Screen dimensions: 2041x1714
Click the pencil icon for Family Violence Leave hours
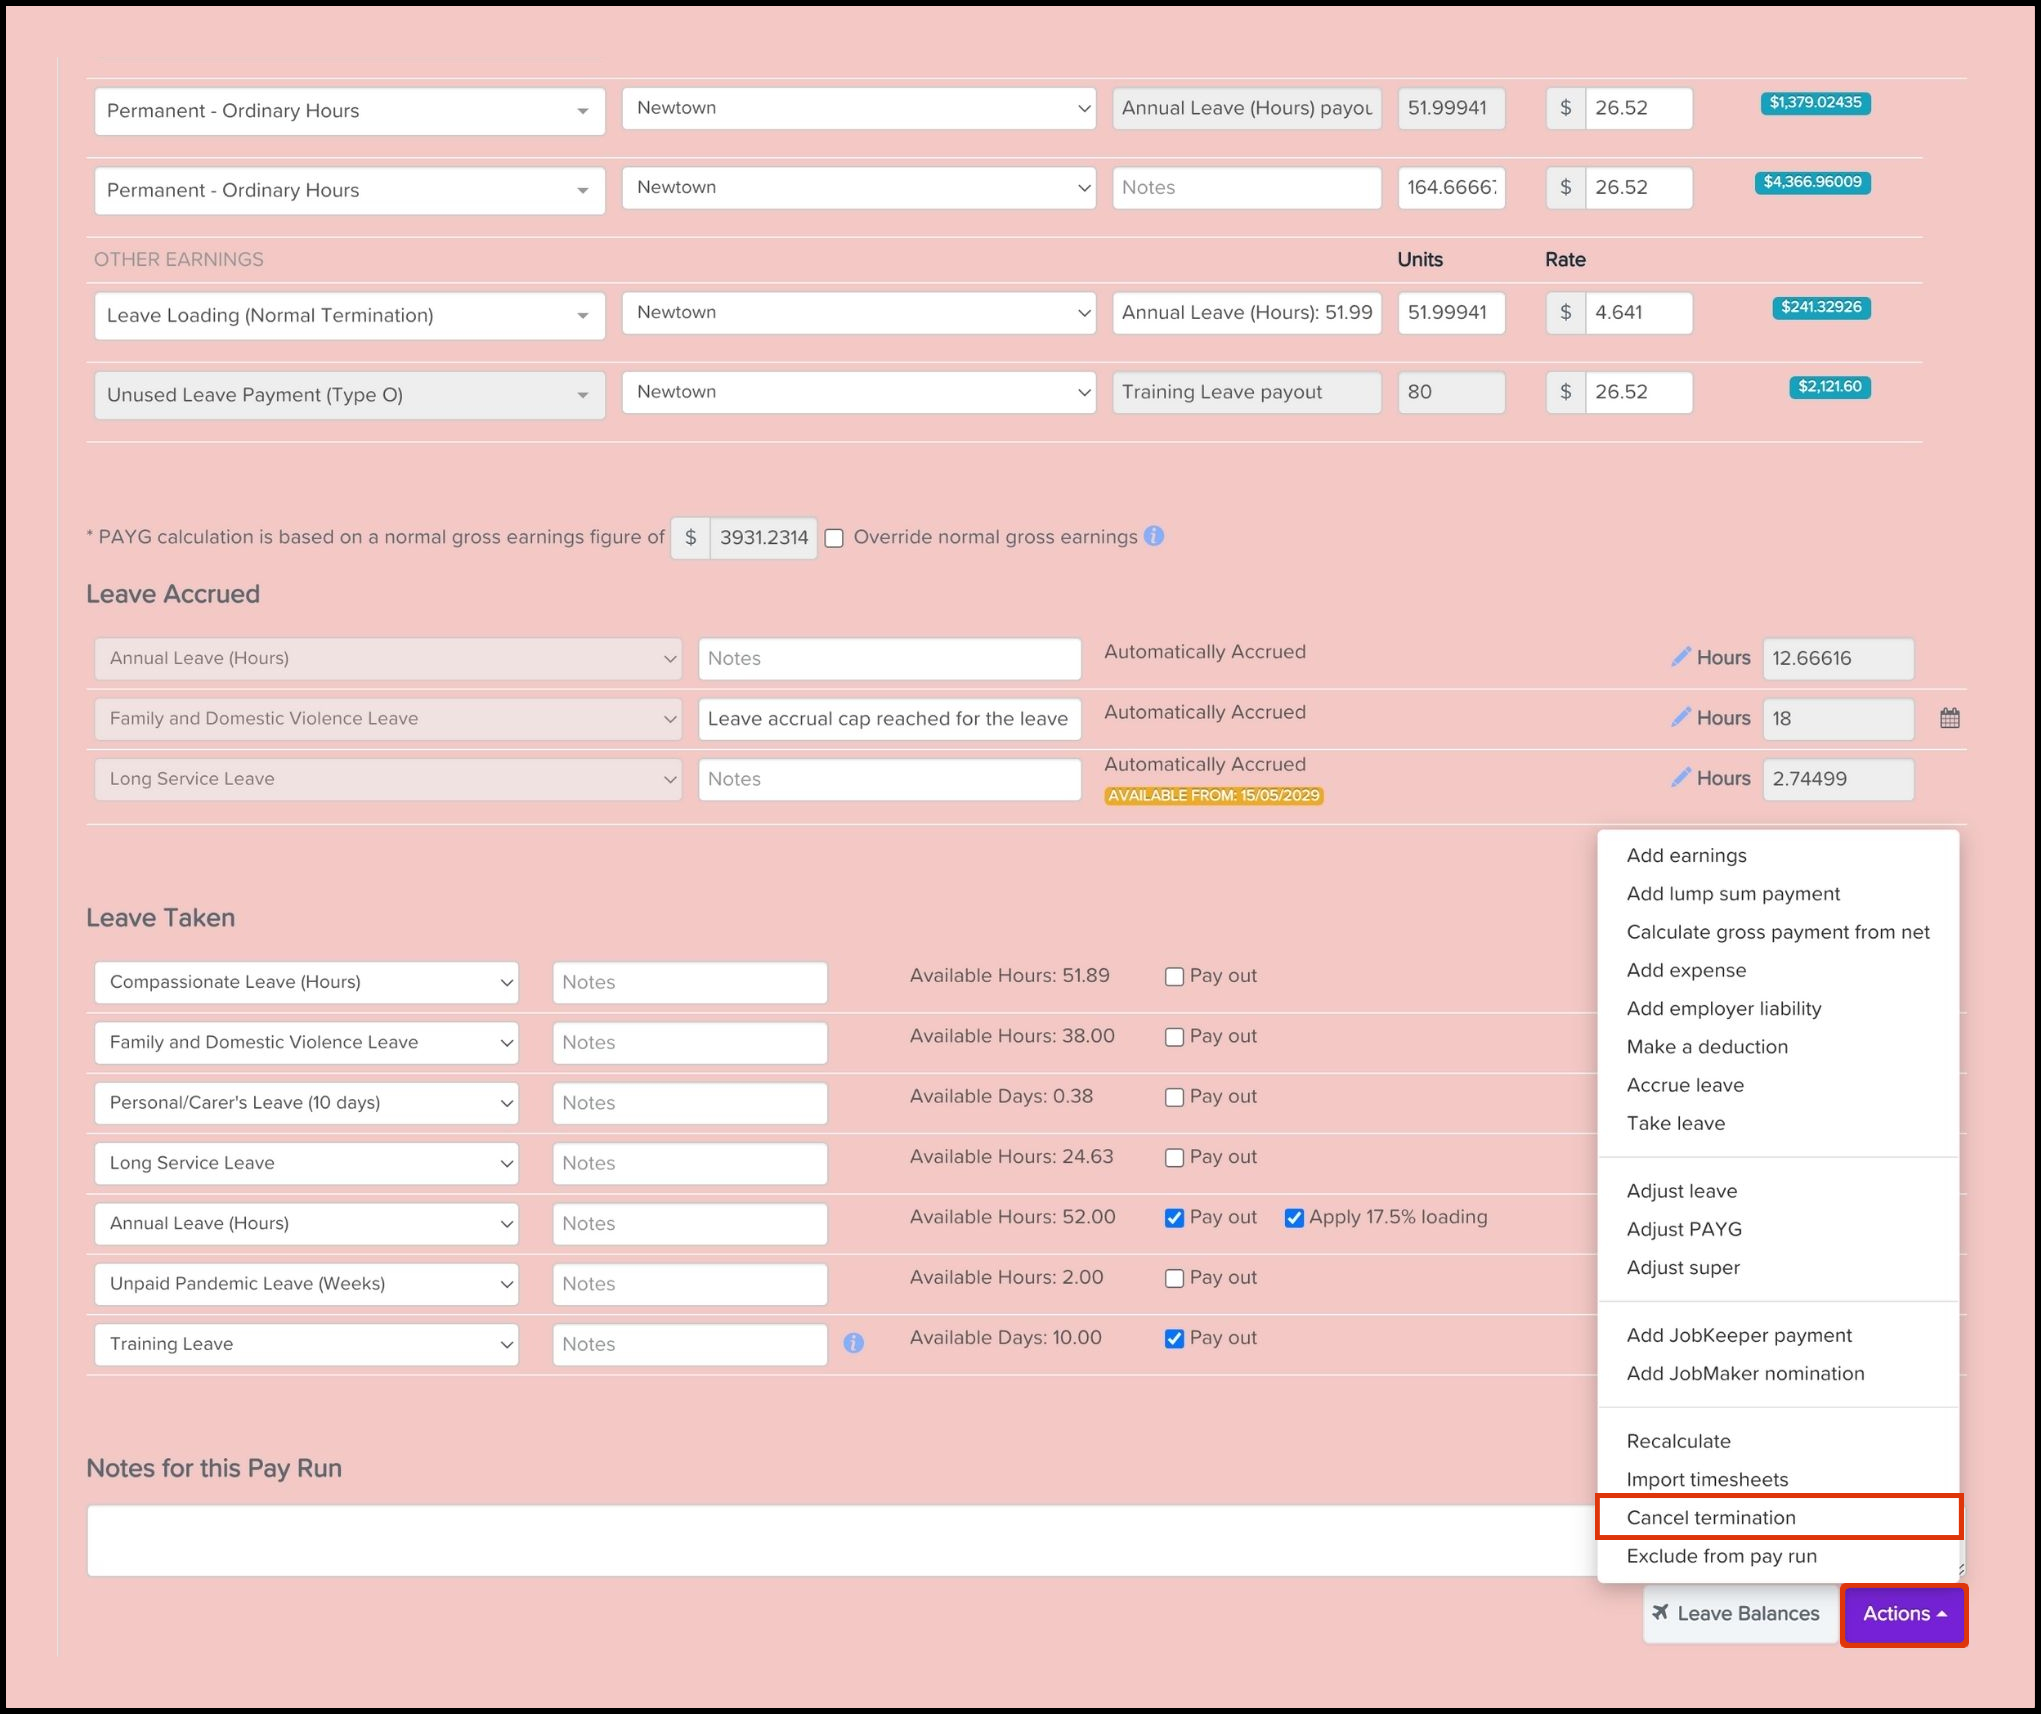[x=1681, y=717]
